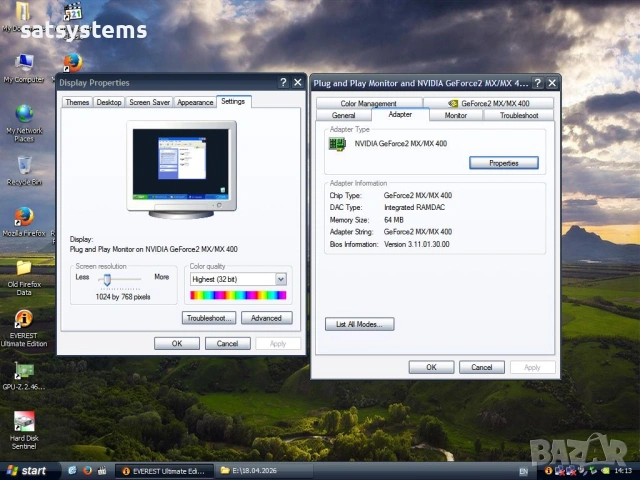Viewport: 640px width, 480px height.
Task: Open Color Management tab
Action: point(369,103)
